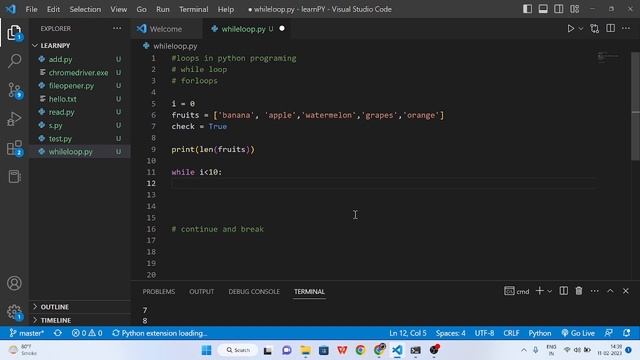
Task: Click the open changes compare icon
Action: click(595, 29)
